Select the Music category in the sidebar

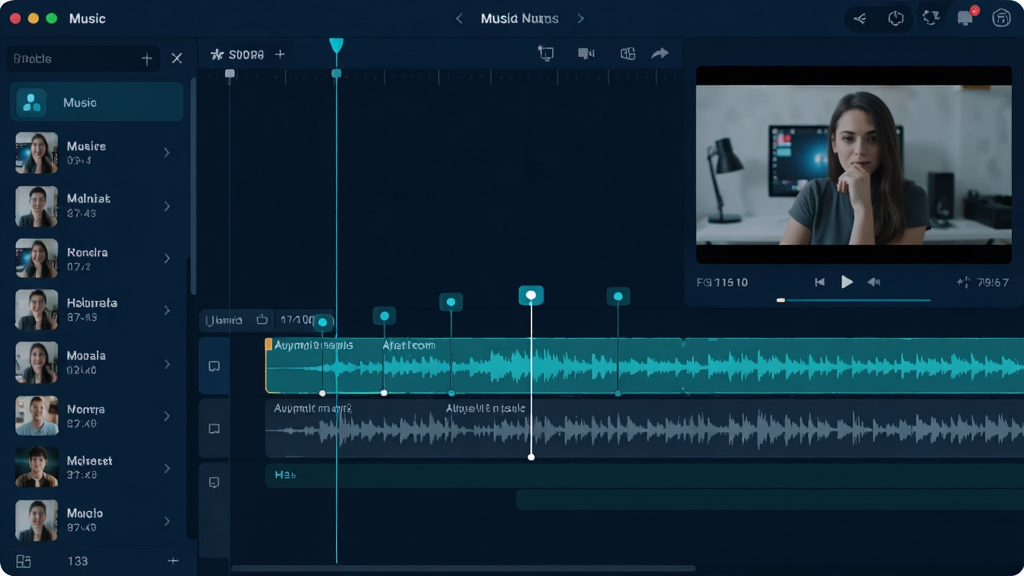click(97, 102)
